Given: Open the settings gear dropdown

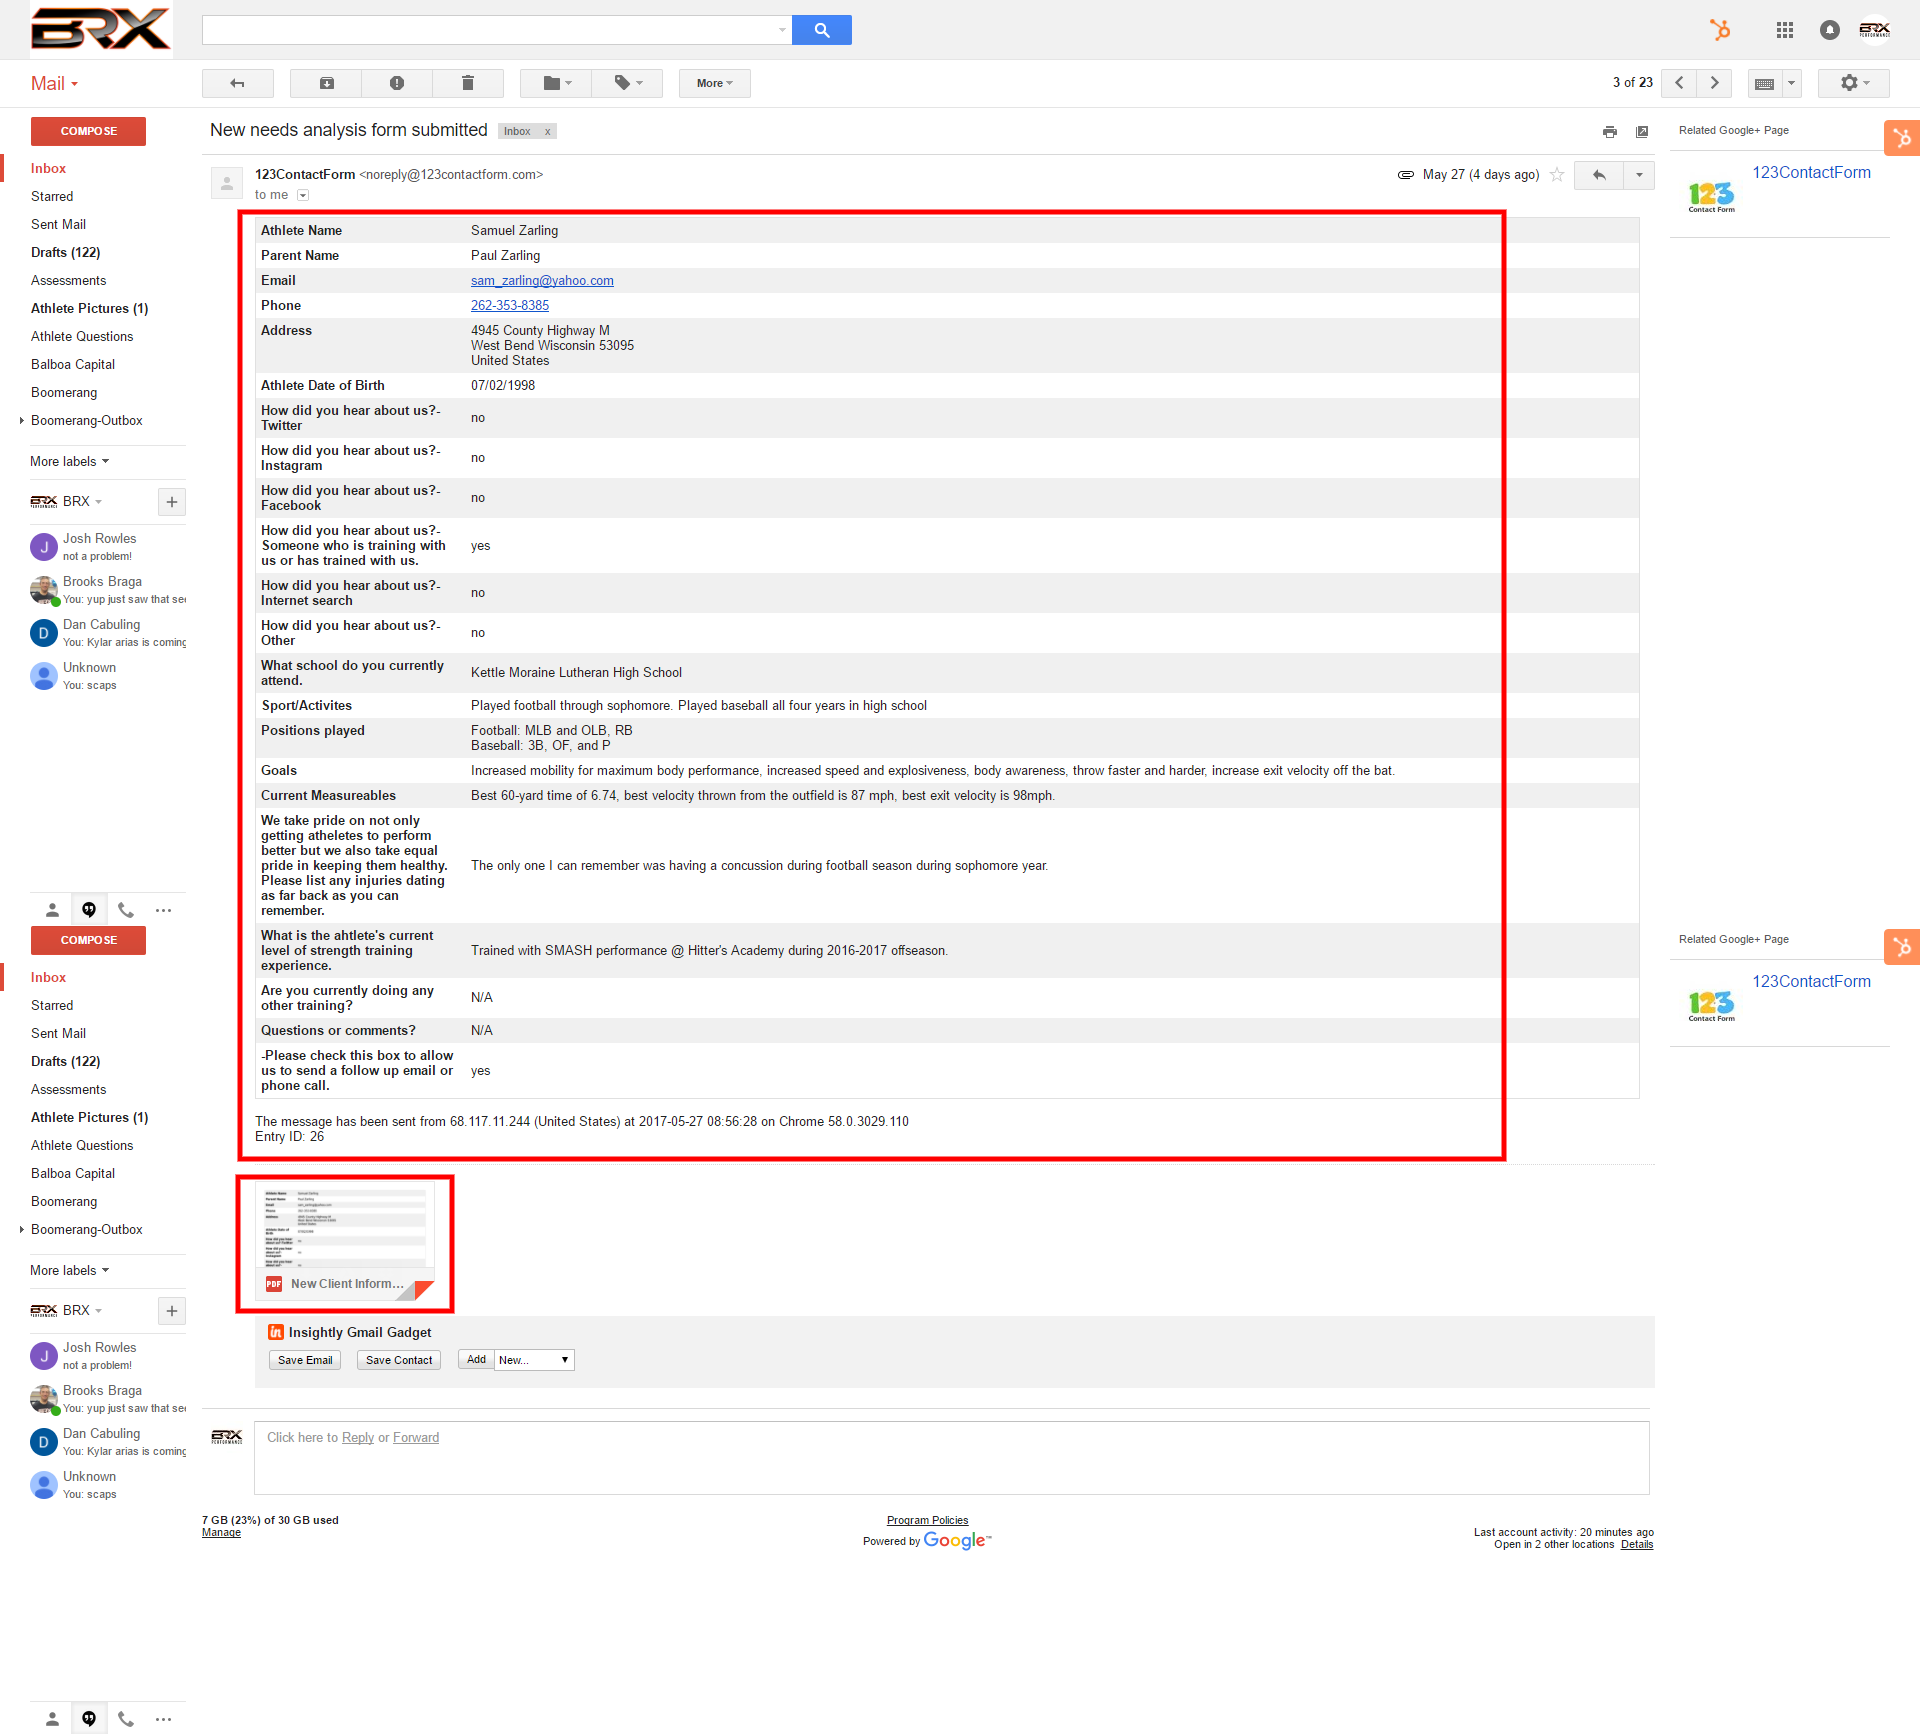Looking at the screenshot, I should pos(1853,83).
